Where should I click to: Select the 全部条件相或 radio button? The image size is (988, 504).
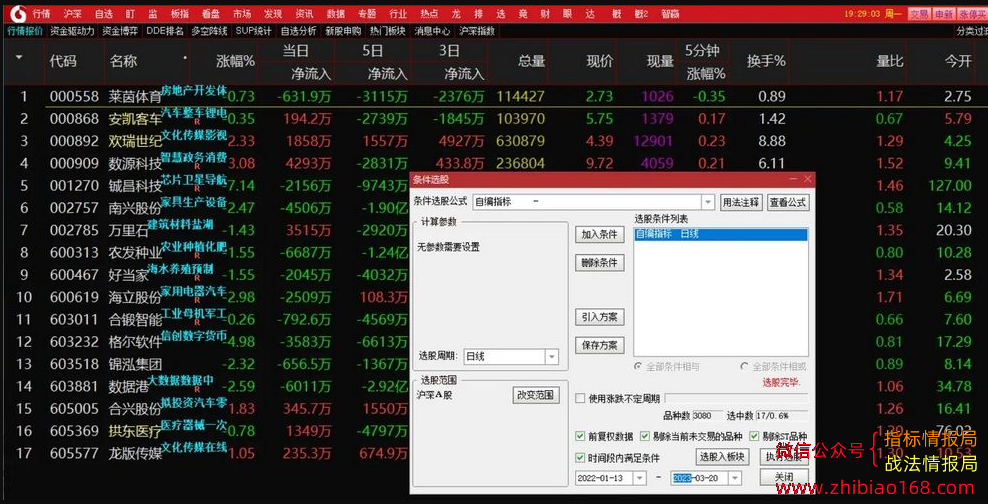[x=745, y=366]
